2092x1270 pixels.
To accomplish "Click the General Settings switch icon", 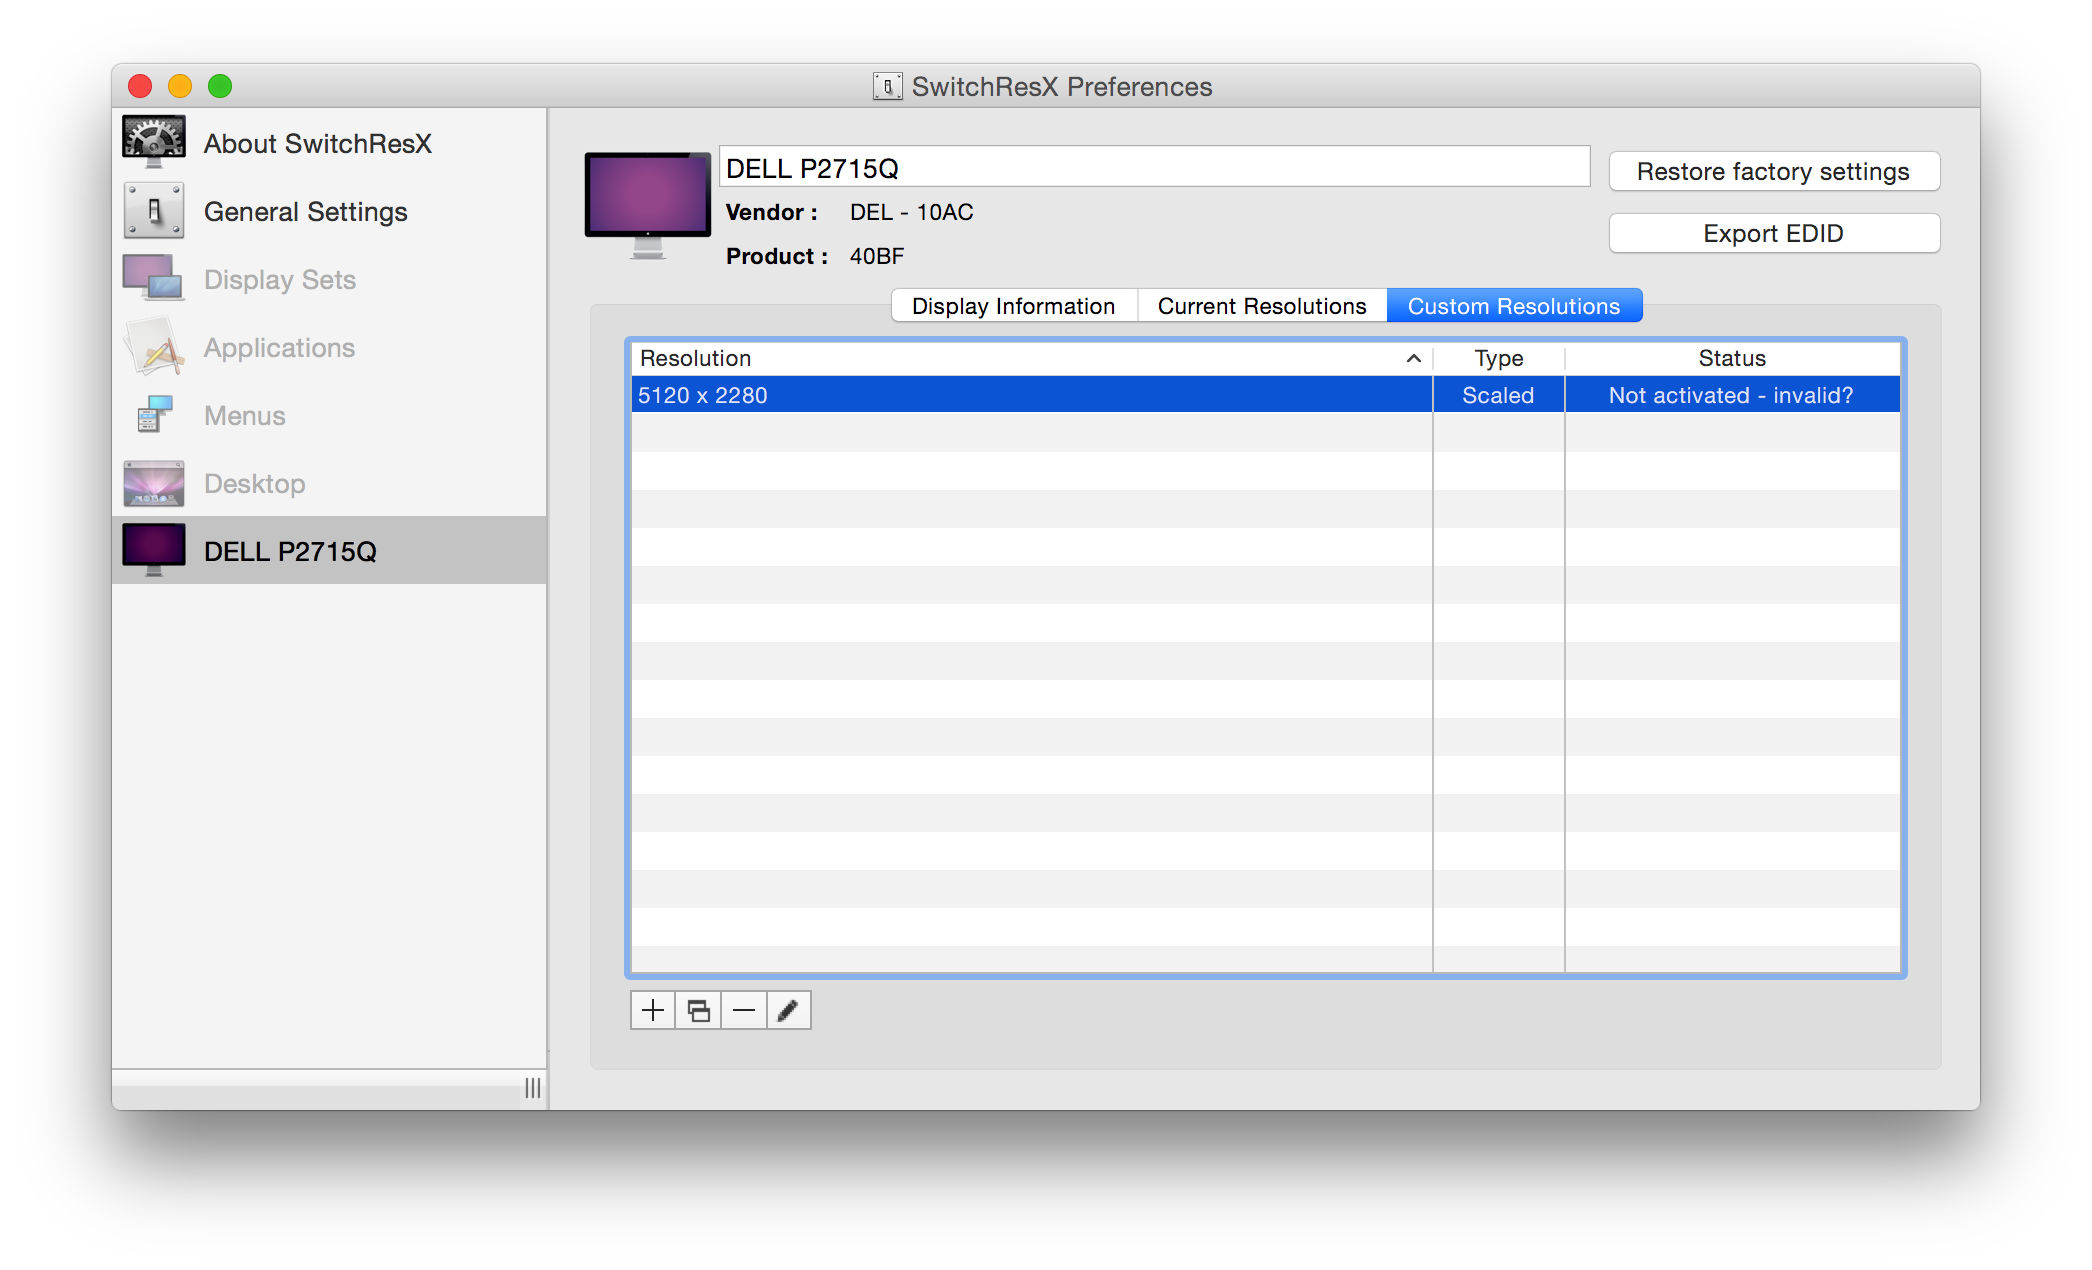I will pyautogui.click(x=153, y=211).
